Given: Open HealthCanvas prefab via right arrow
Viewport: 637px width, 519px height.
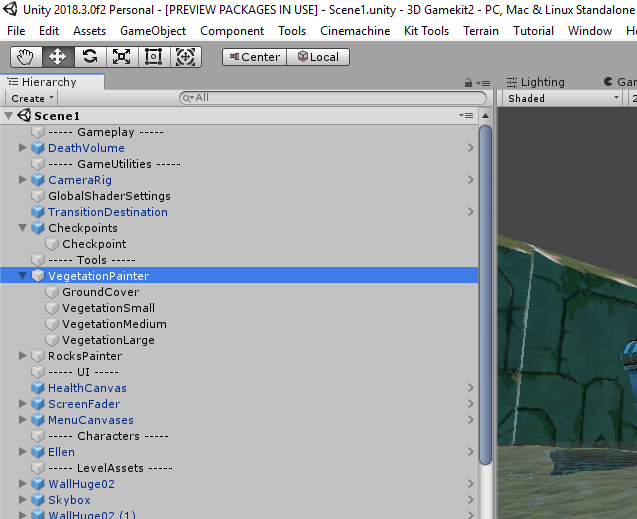Looking at the screenshot, I should pyautogui.click(x=470, y=388).
